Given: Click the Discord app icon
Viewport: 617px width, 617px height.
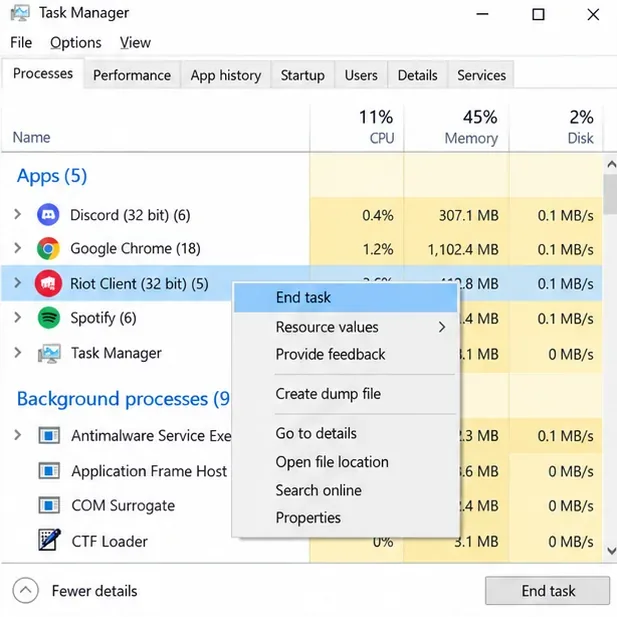Looking at the screenshot, I should point(48,215).
